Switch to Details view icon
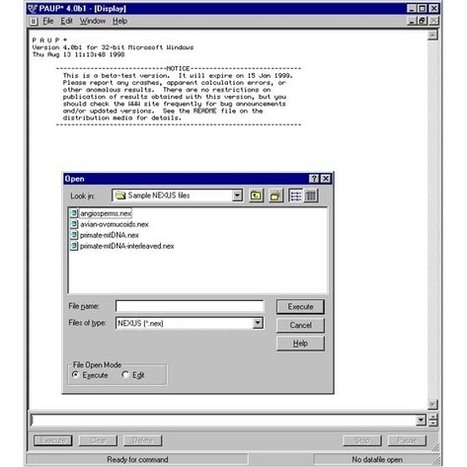 pos(311,196)
